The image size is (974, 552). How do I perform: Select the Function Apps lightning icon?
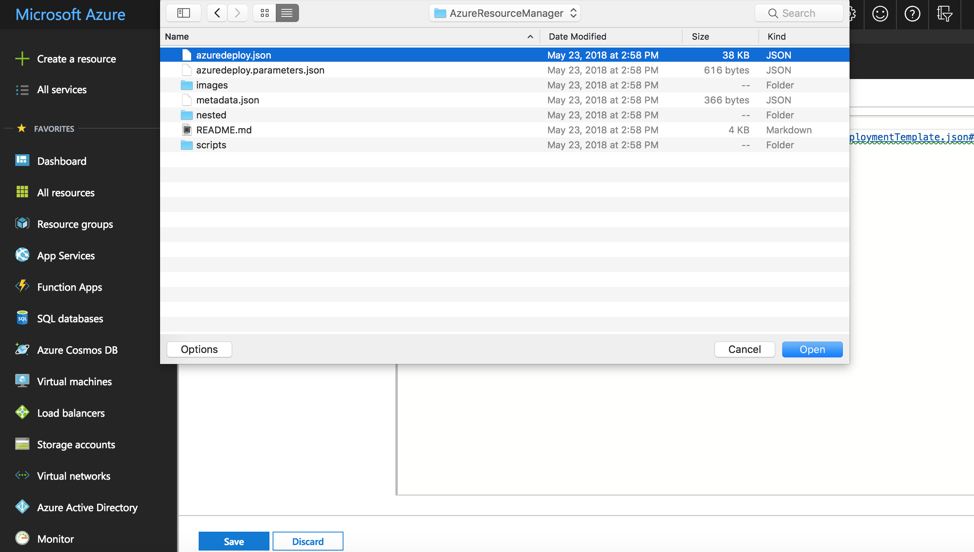pyautogui.click(x=22, y=287)
